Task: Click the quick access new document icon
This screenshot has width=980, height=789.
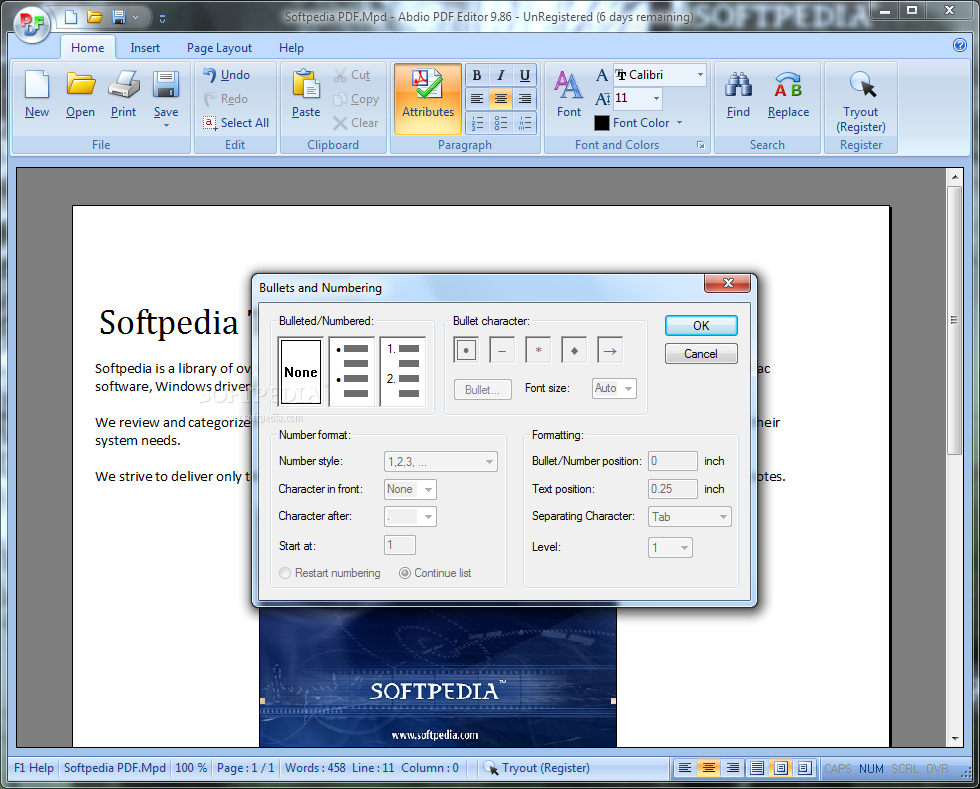Action: coord(71,17)
